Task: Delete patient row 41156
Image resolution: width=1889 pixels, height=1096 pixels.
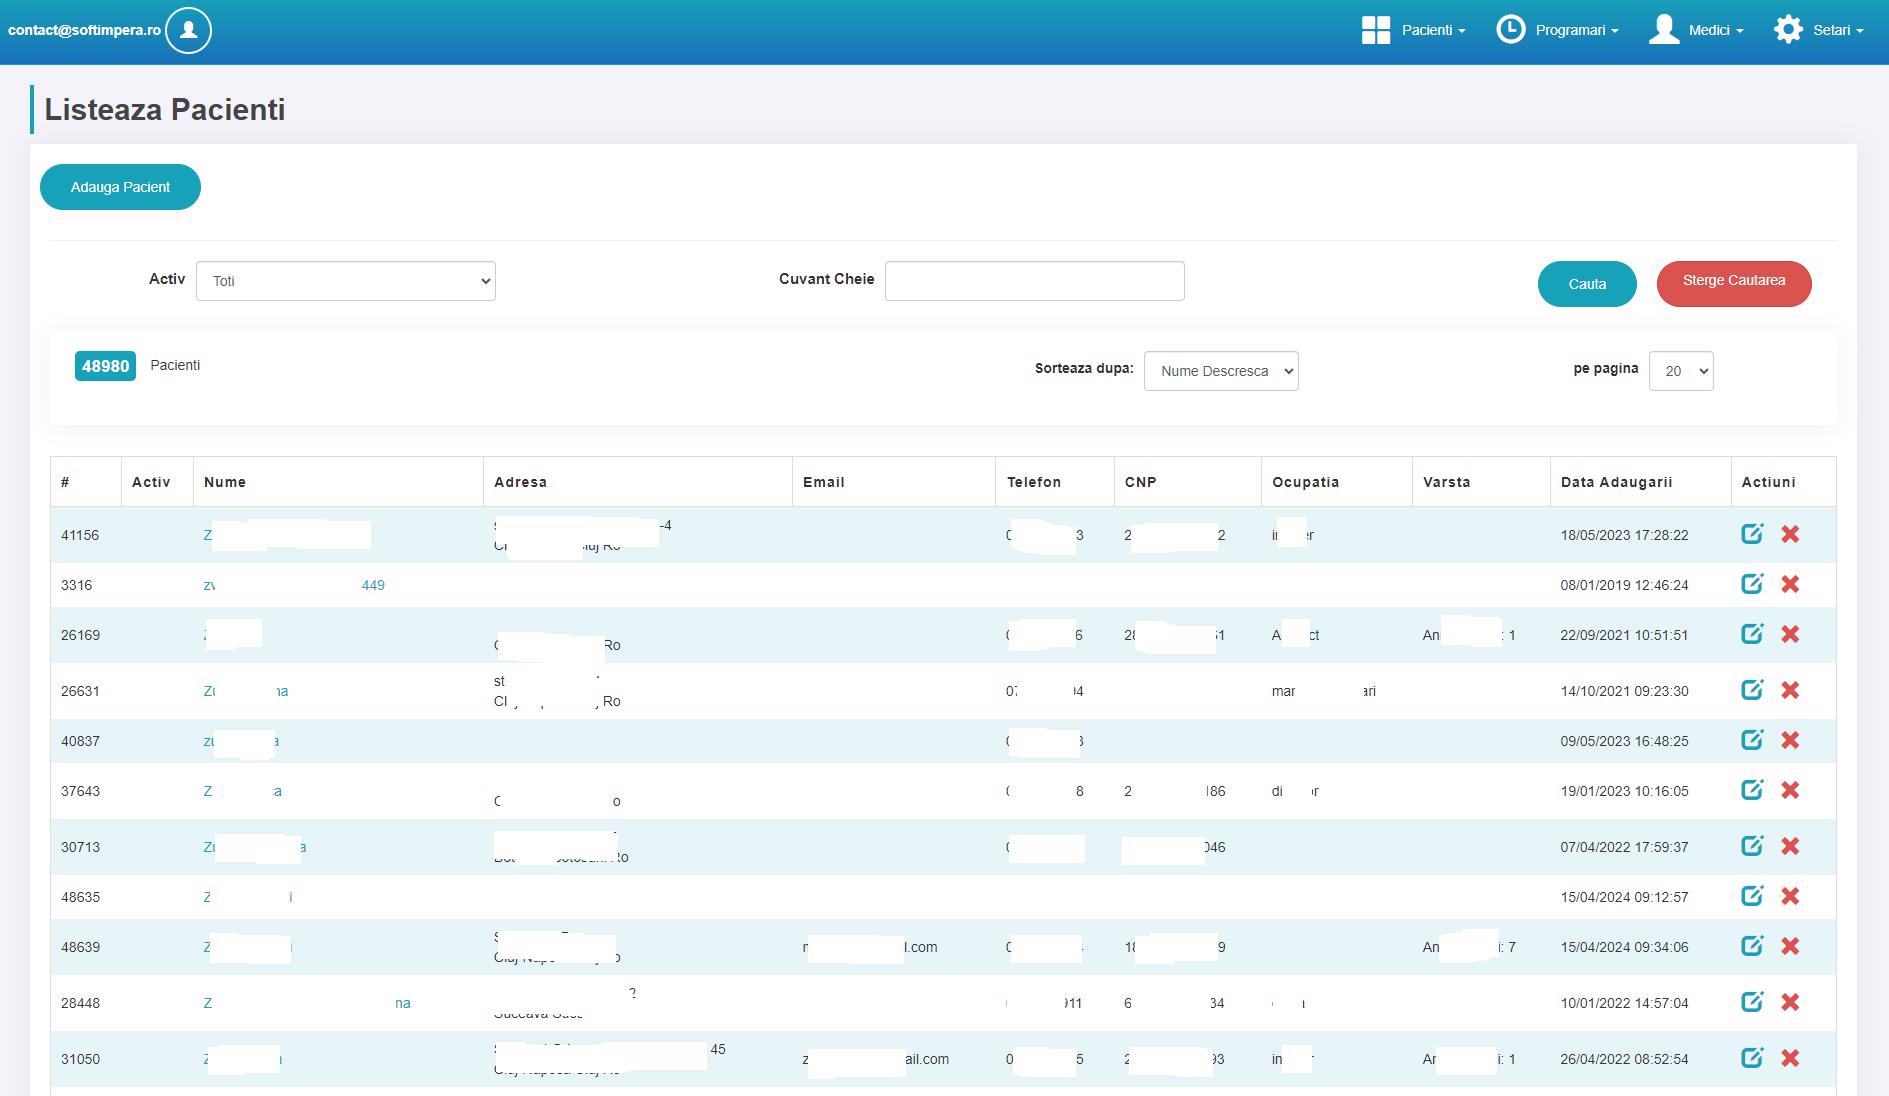Action: tap(1790, 534)
